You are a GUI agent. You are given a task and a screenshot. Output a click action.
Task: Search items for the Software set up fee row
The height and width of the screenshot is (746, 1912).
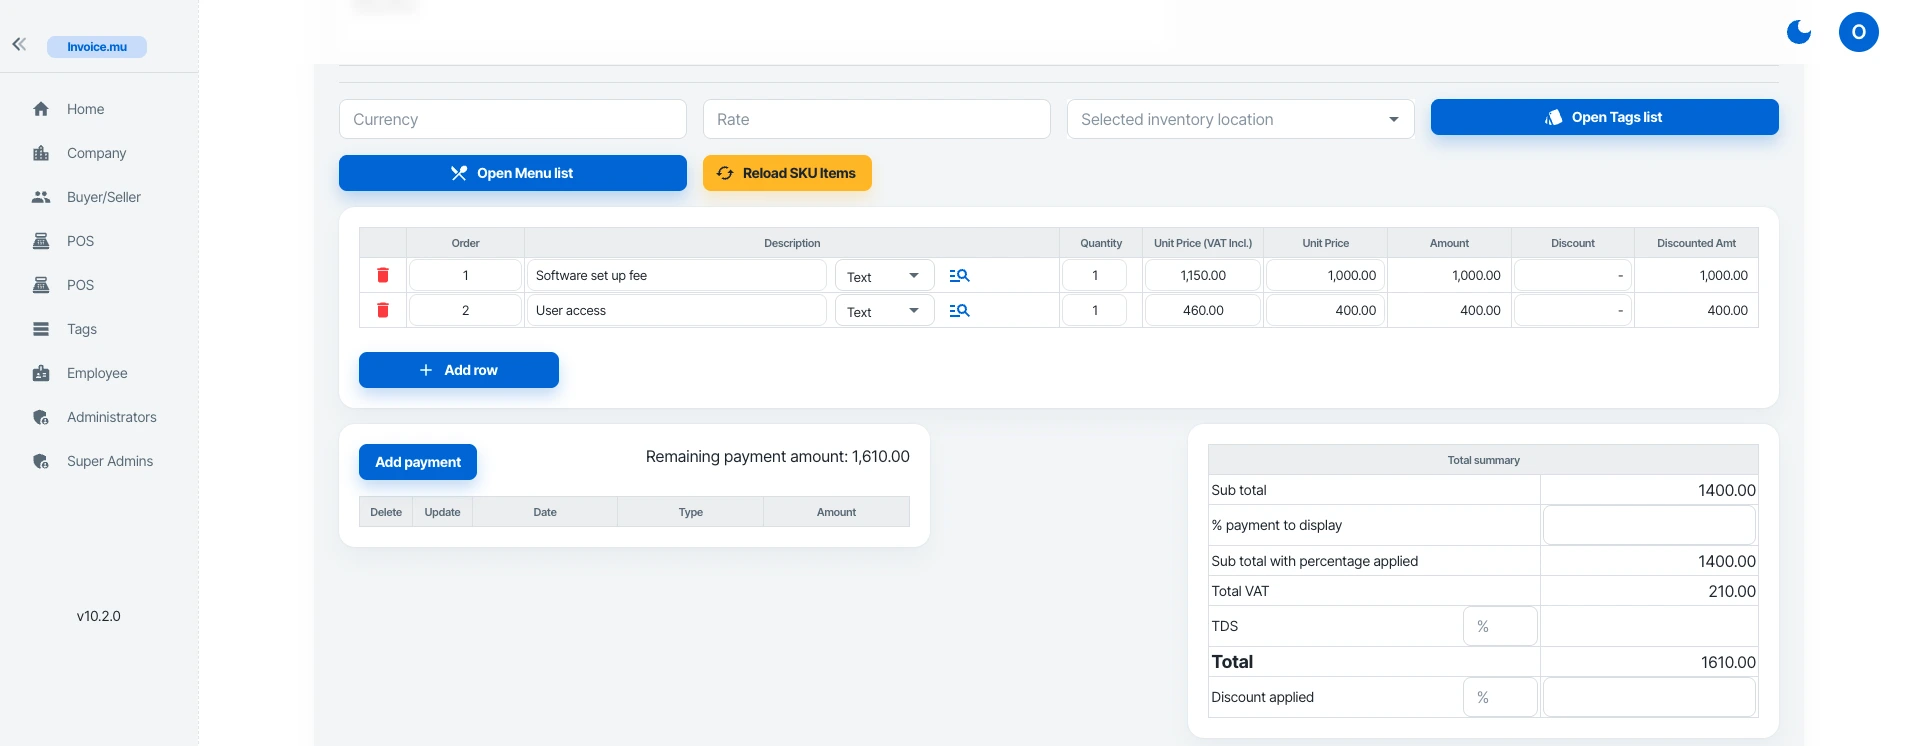tap(959, 275)
